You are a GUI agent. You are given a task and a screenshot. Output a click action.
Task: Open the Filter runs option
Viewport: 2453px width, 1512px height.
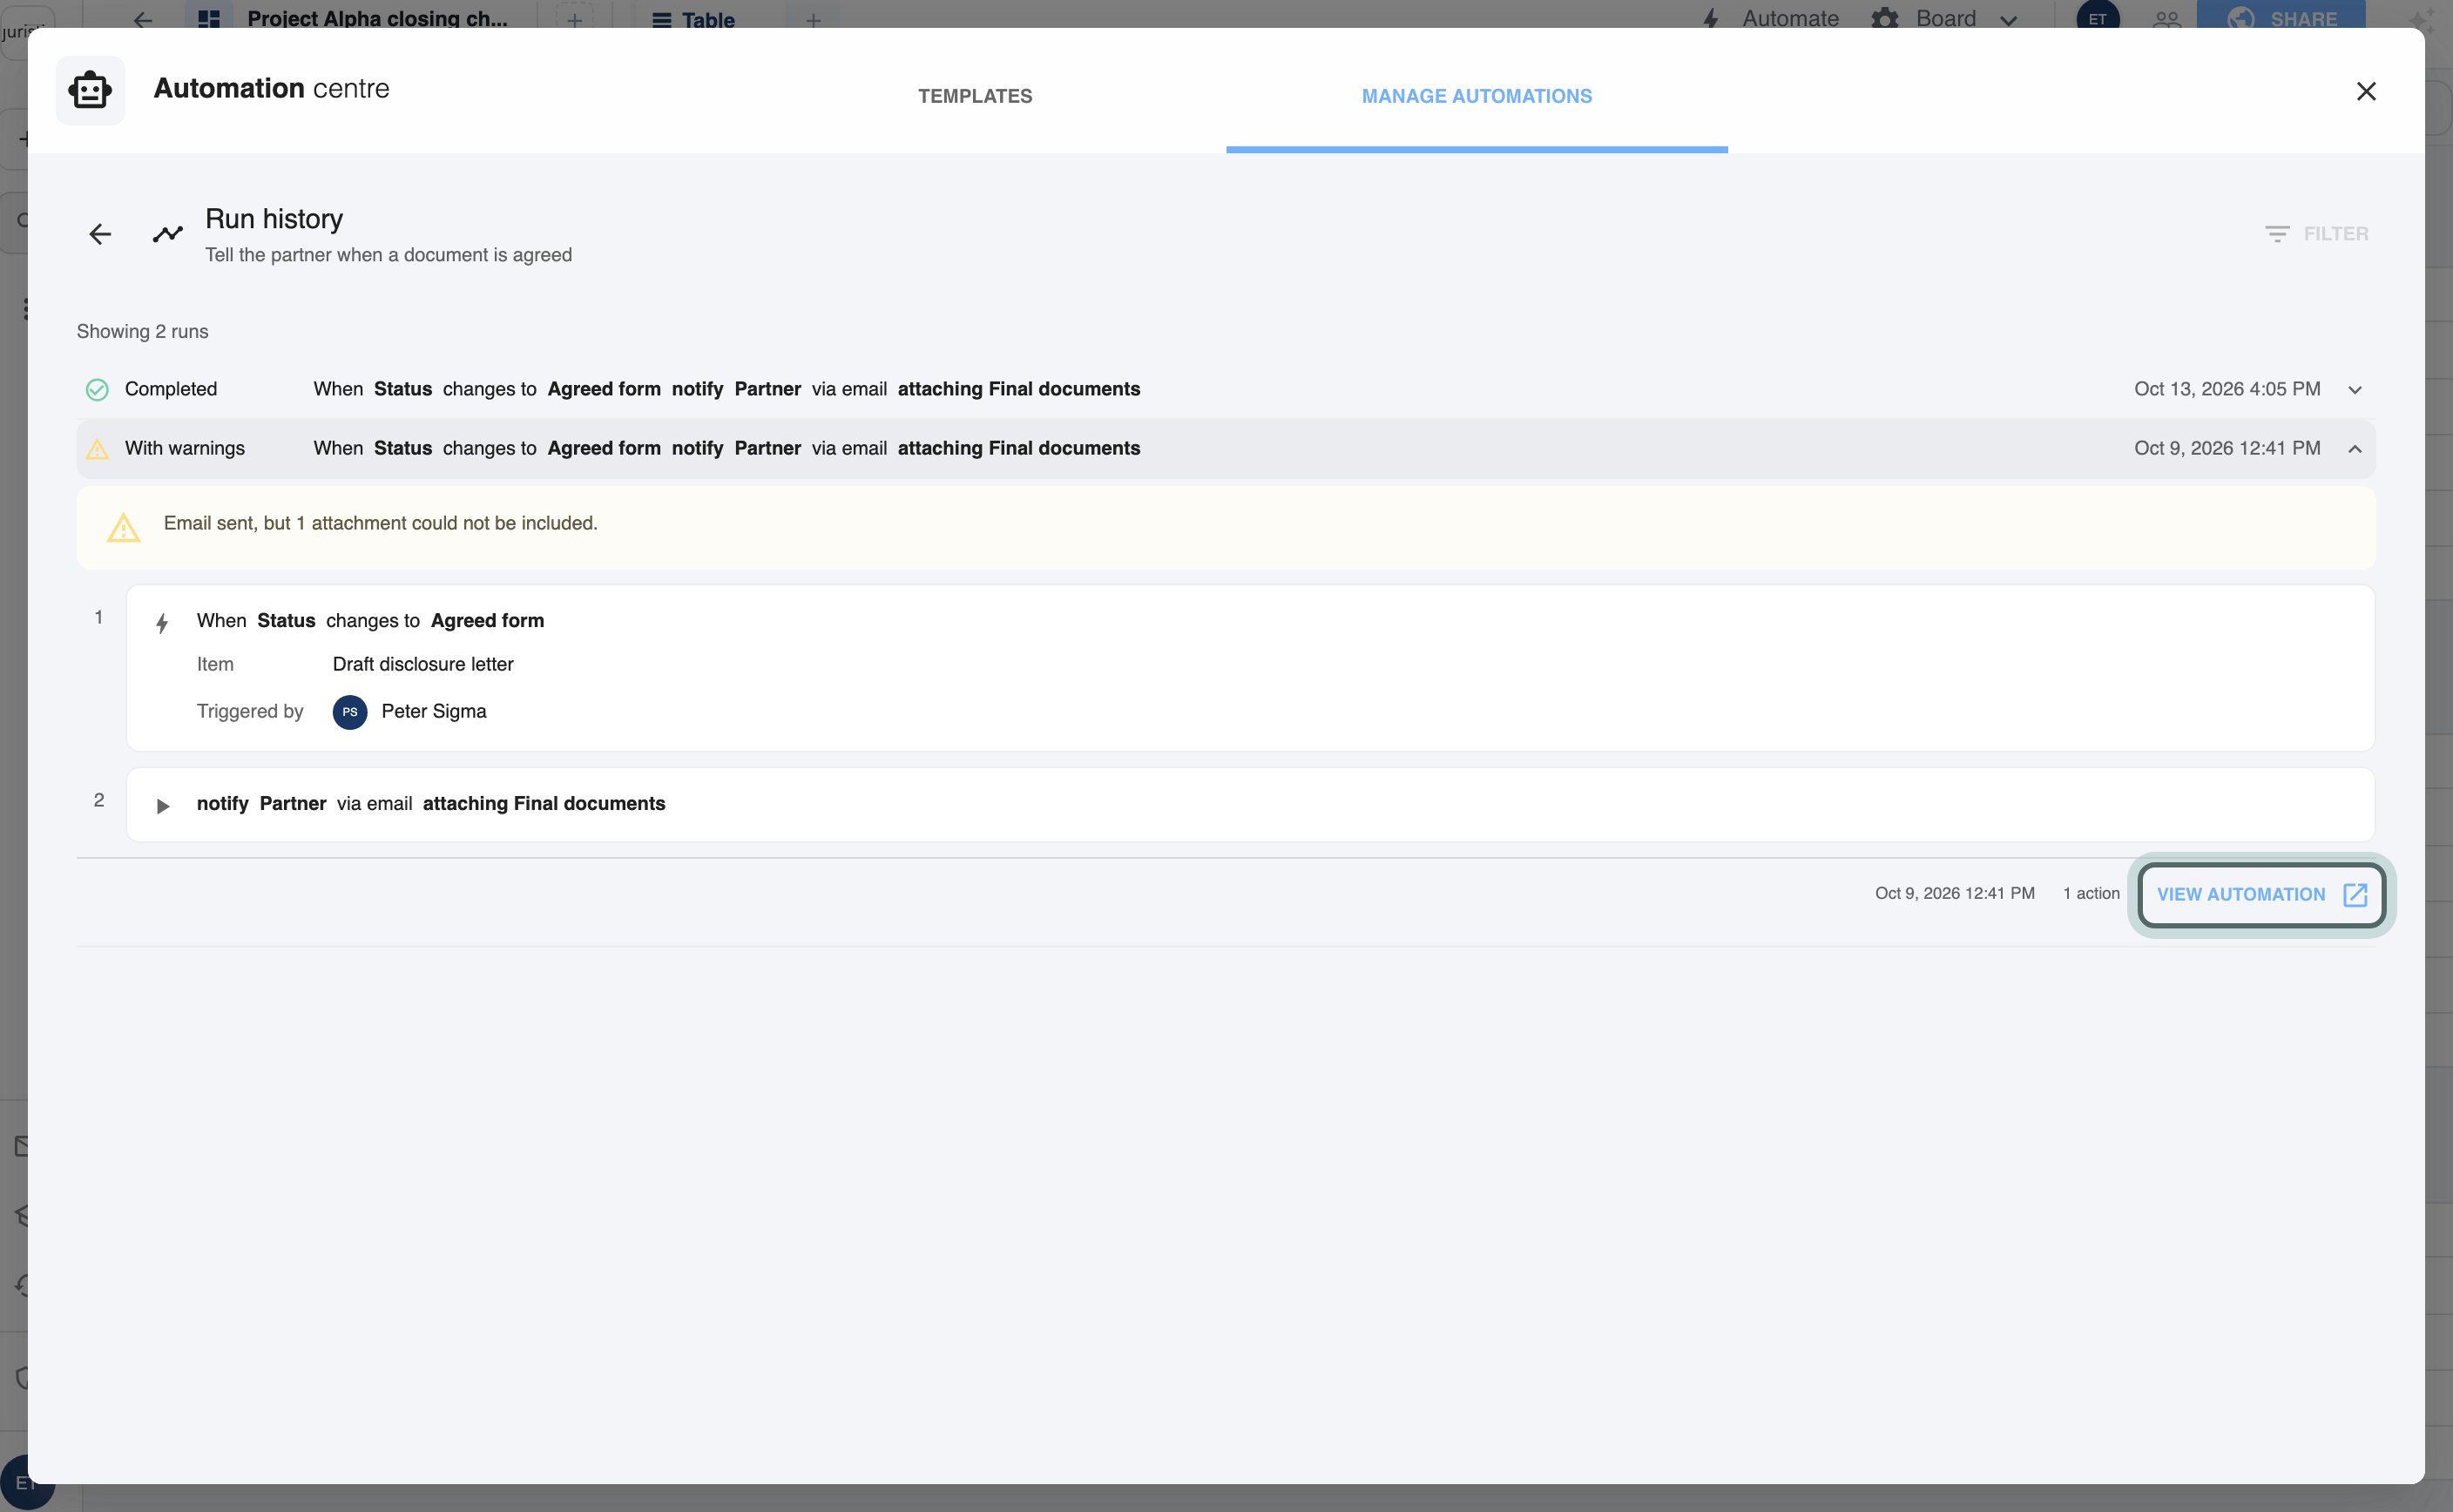tap(2316, 234)
